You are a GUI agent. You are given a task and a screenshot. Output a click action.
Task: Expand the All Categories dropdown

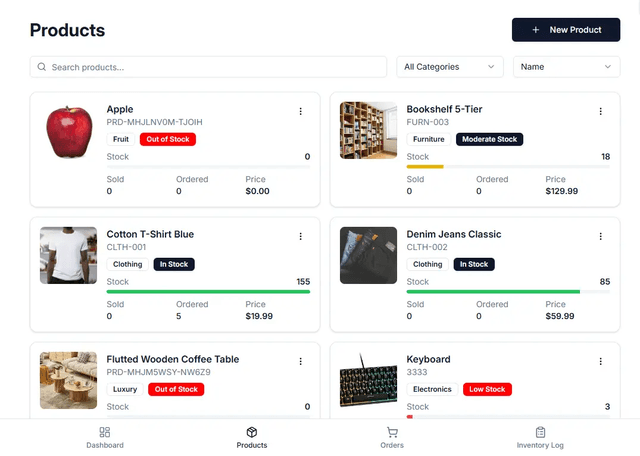pyautogui.click(x=450, y=67)
